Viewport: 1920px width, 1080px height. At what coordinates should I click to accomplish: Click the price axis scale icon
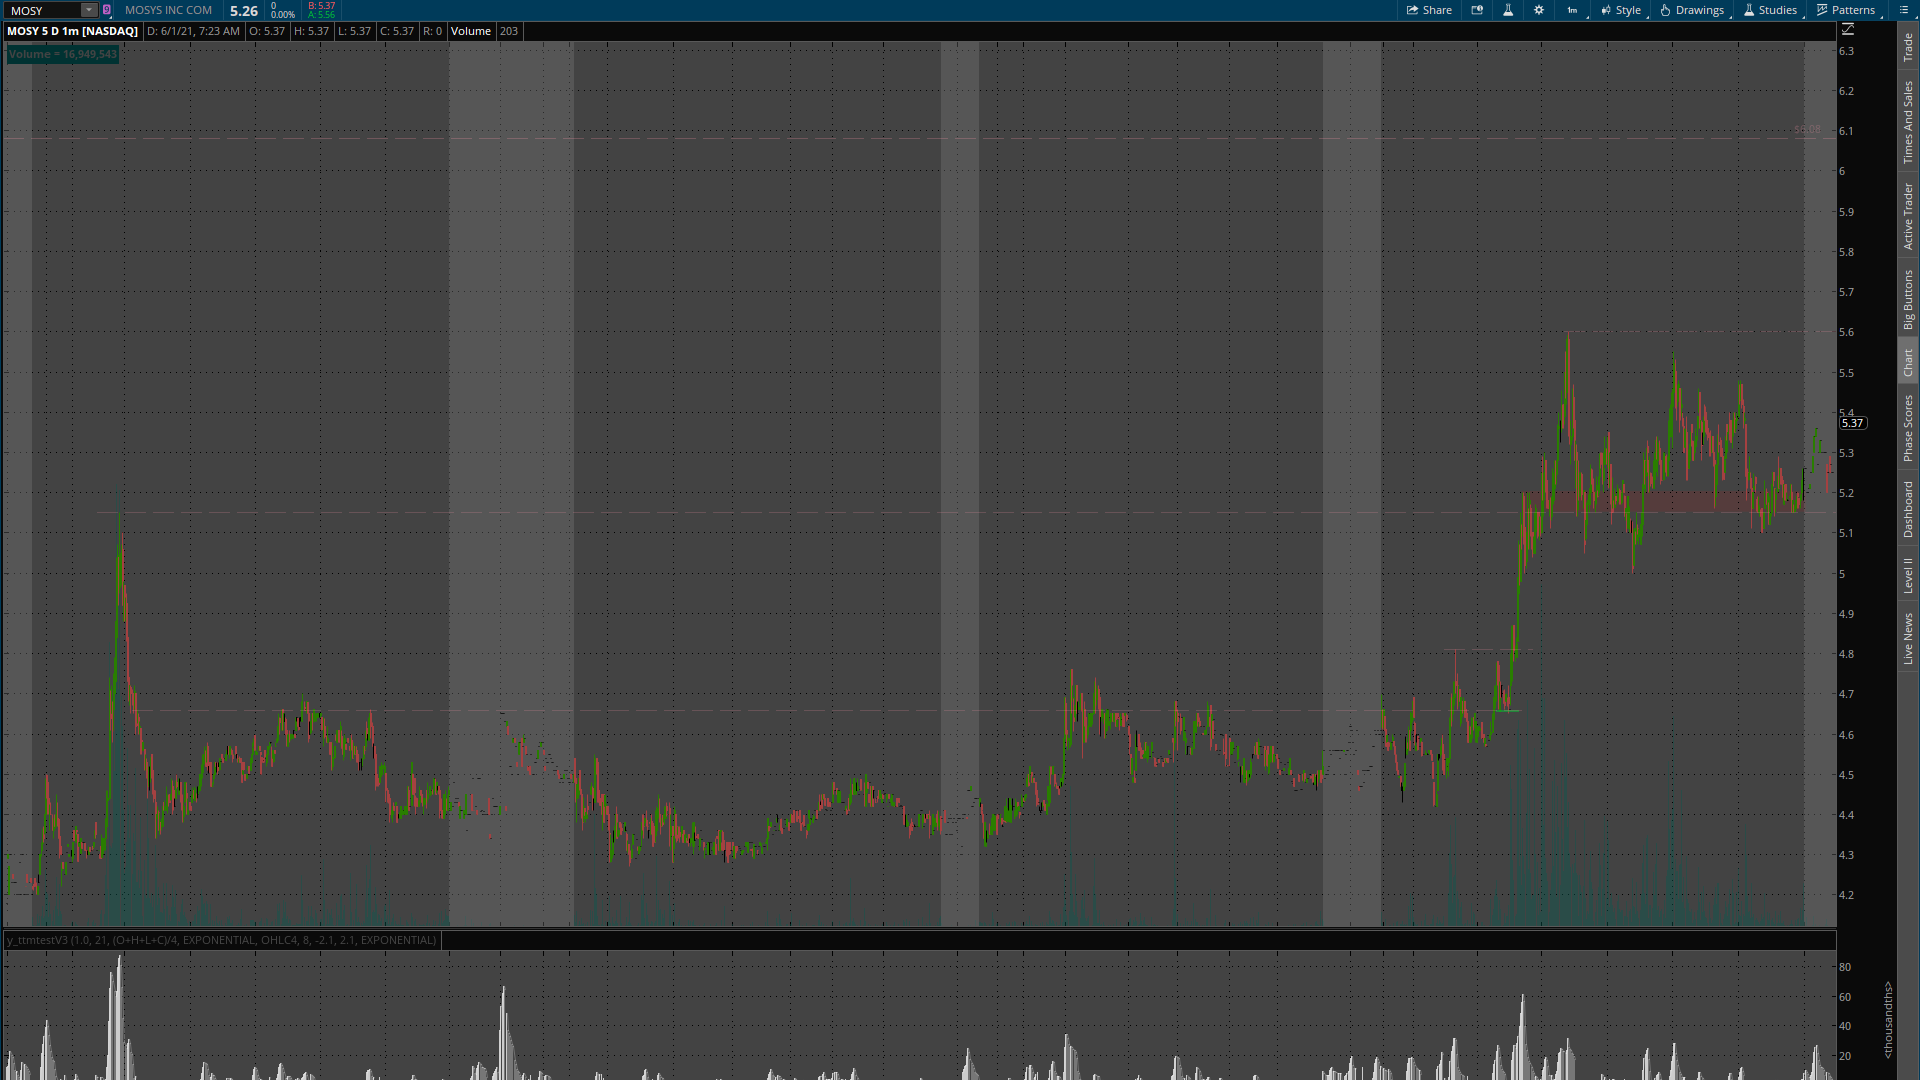tap(1848, 30)
